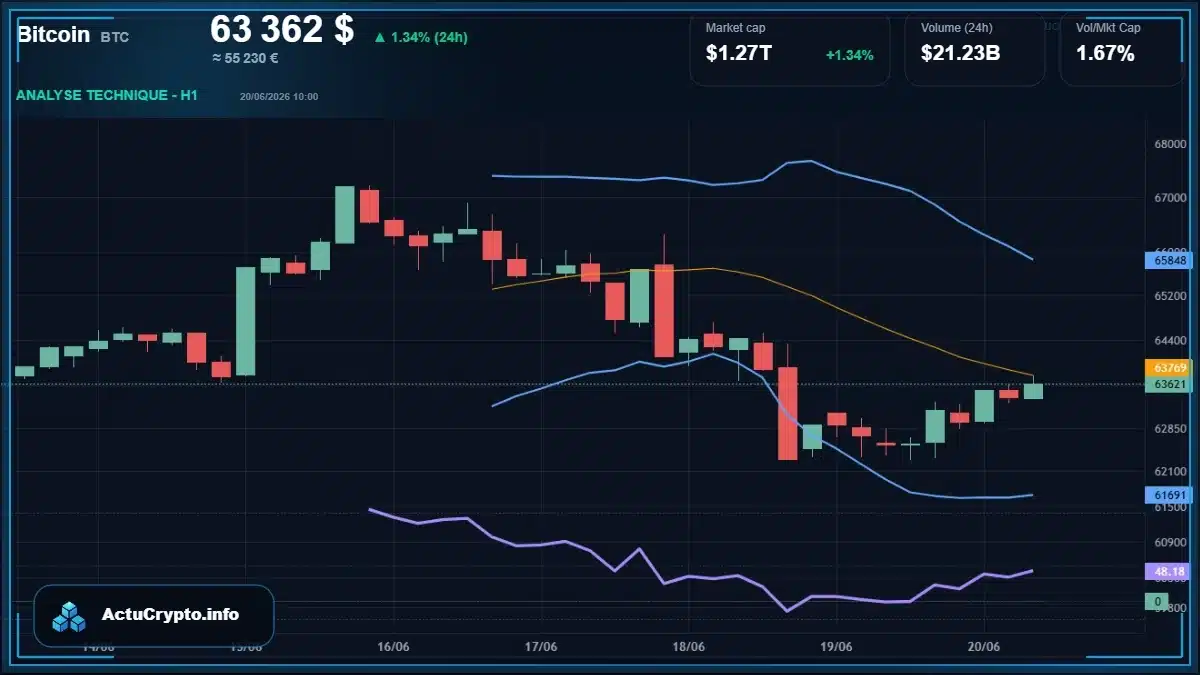1200x675 pixels.
Task: Click the ActuCrypto cube logo icon
Action: (x=69, y=616)
